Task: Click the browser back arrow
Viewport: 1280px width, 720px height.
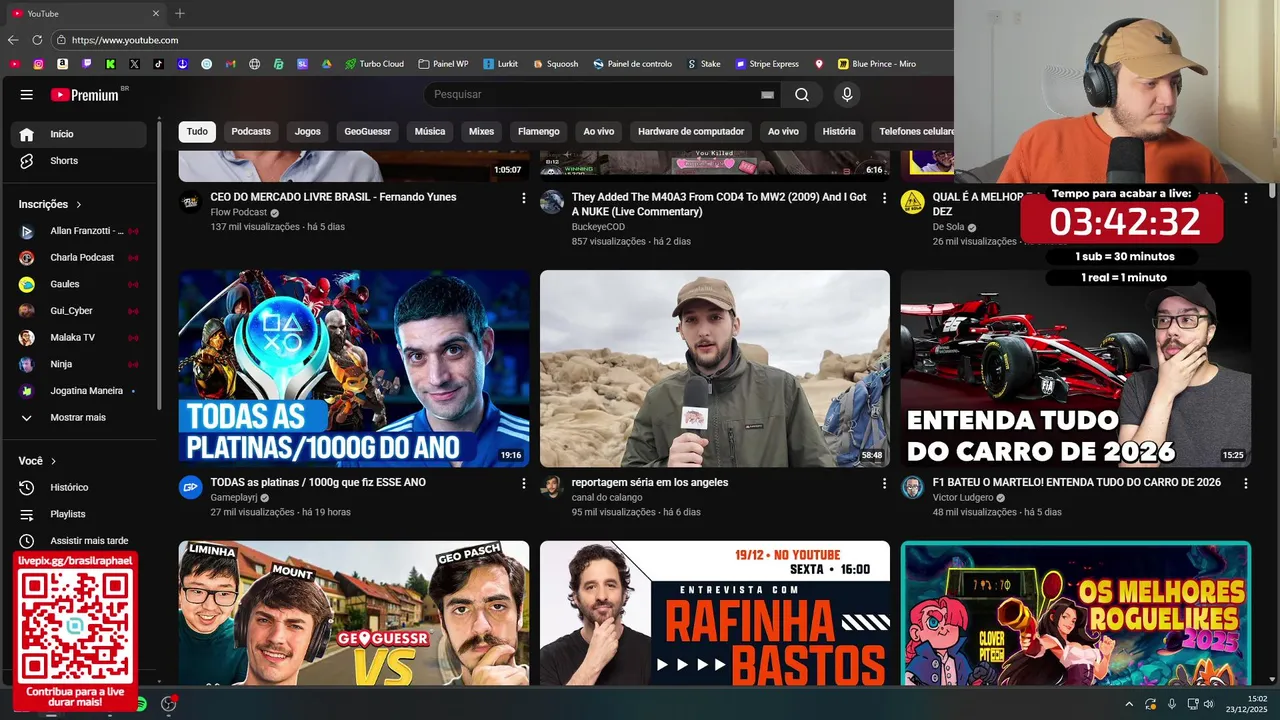Action: [x=13, y=40]
